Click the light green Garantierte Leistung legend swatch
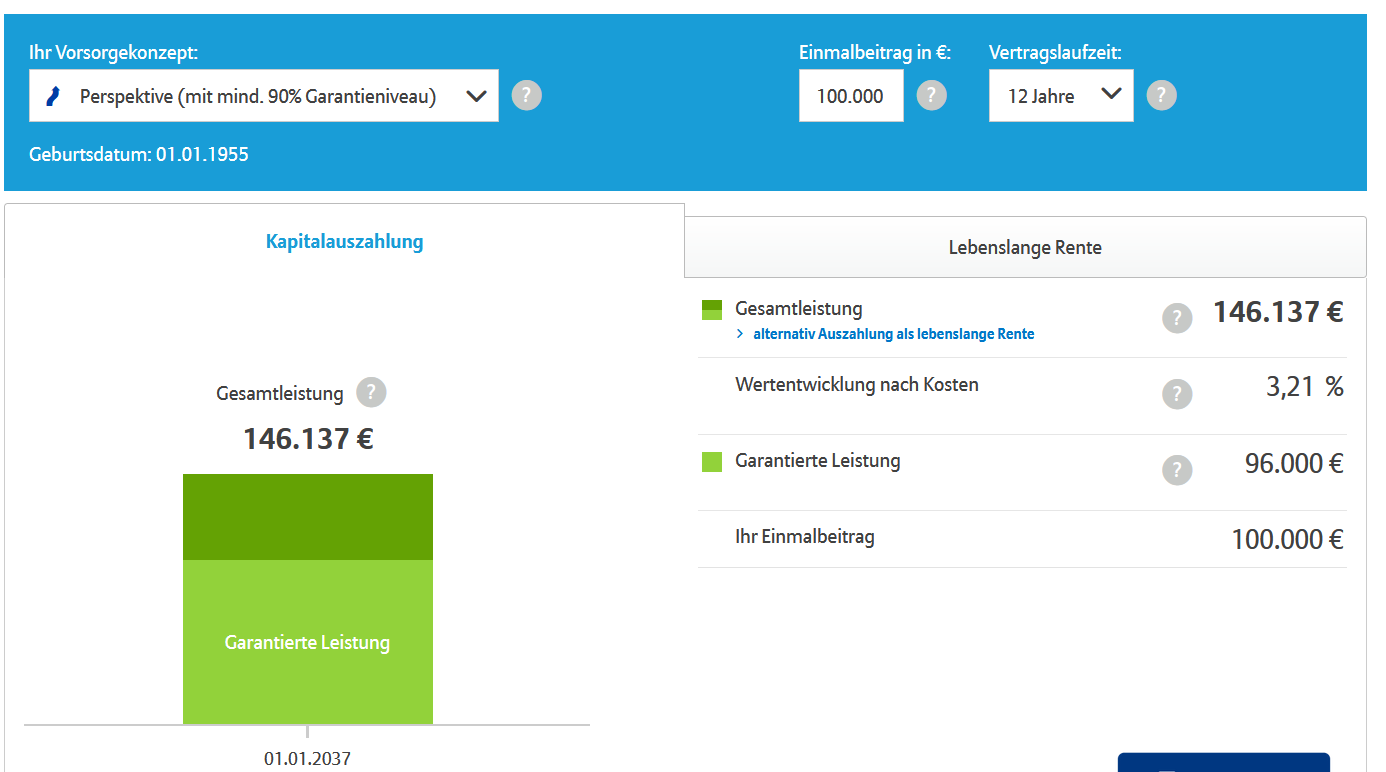 [x=712, y=462]
